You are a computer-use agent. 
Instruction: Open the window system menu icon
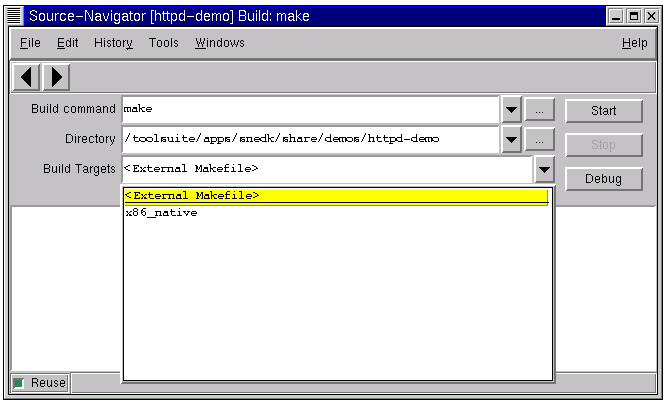[x=15, y=17]
